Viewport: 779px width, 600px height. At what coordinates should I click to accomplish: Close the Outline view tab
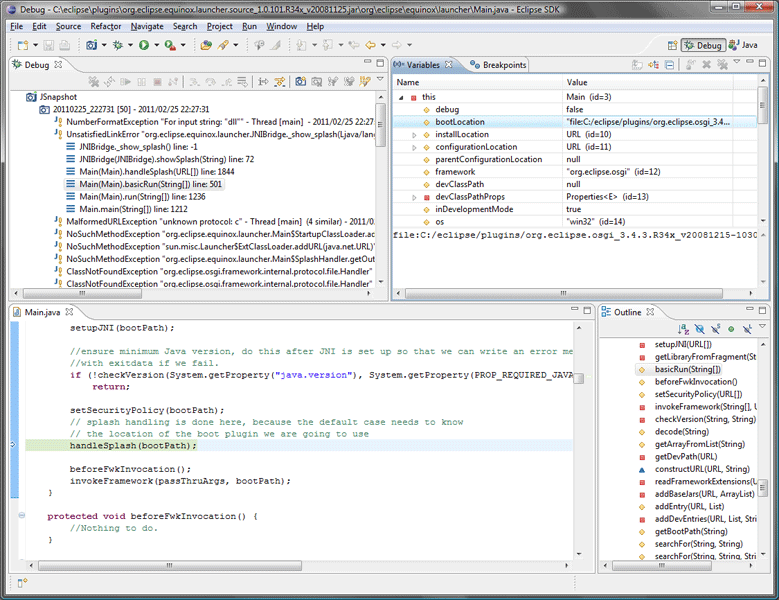[x=650, y=312]
